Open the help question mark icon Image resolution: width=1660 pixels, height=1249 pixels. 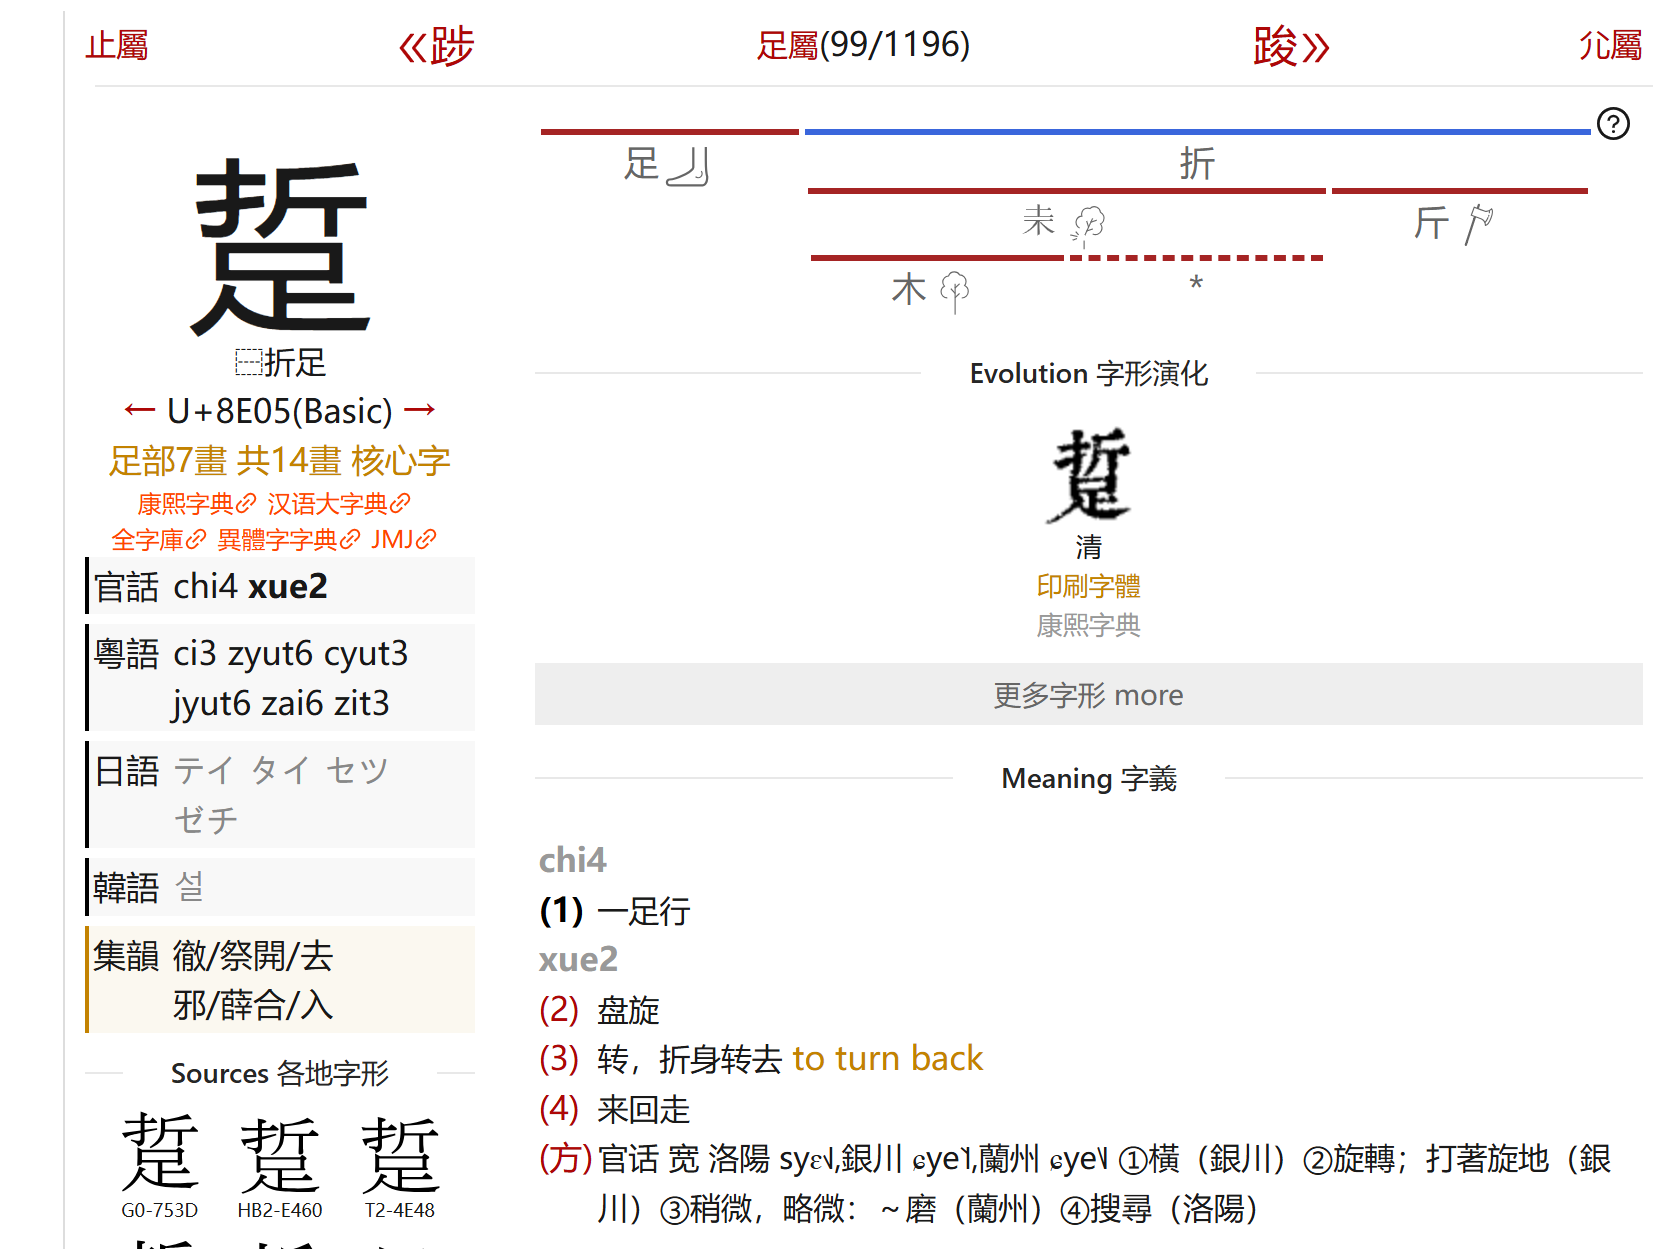(1614, 124)
